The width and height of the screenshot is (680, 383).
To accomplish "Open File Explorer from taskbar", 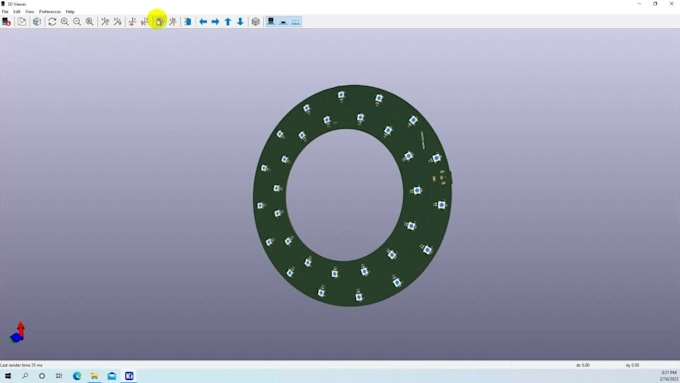I will click(94, 376).
